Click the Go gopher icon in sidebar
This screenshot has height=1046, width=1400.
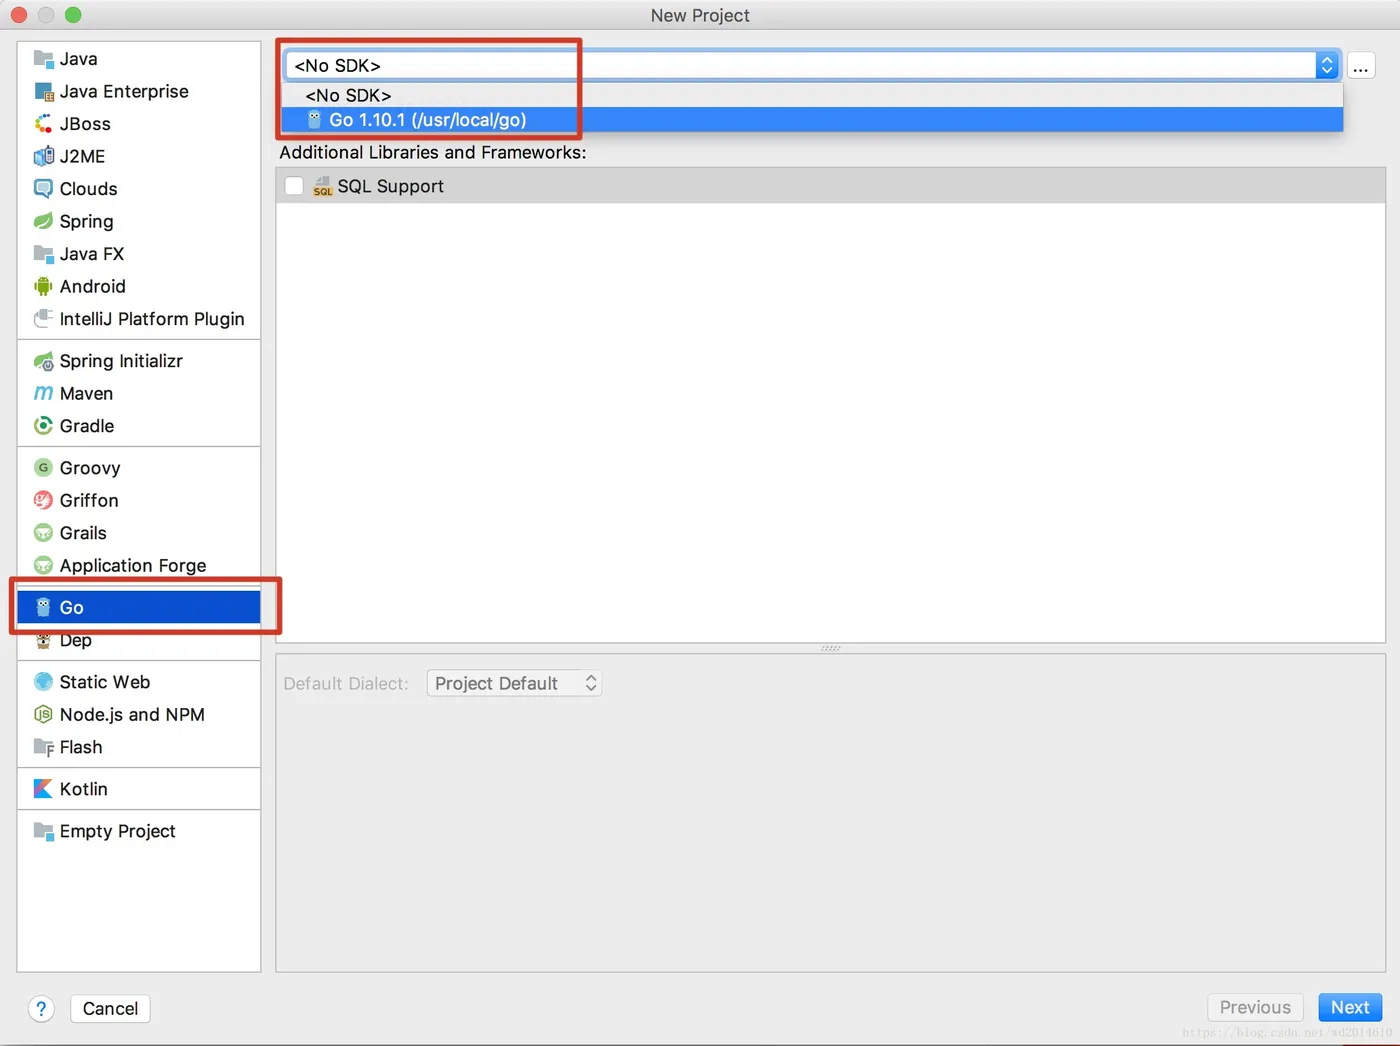(43, 607)
